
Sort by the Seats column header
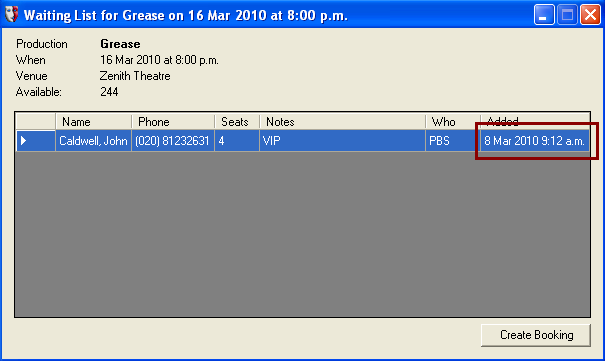click(237, 122)
